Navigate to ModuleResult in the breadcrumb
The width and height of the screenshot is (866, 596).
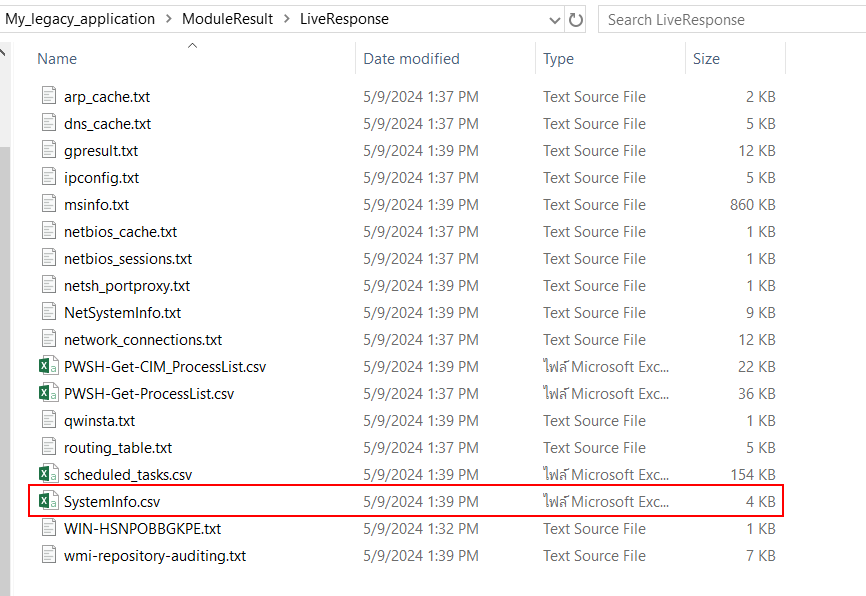click(227, 19)
